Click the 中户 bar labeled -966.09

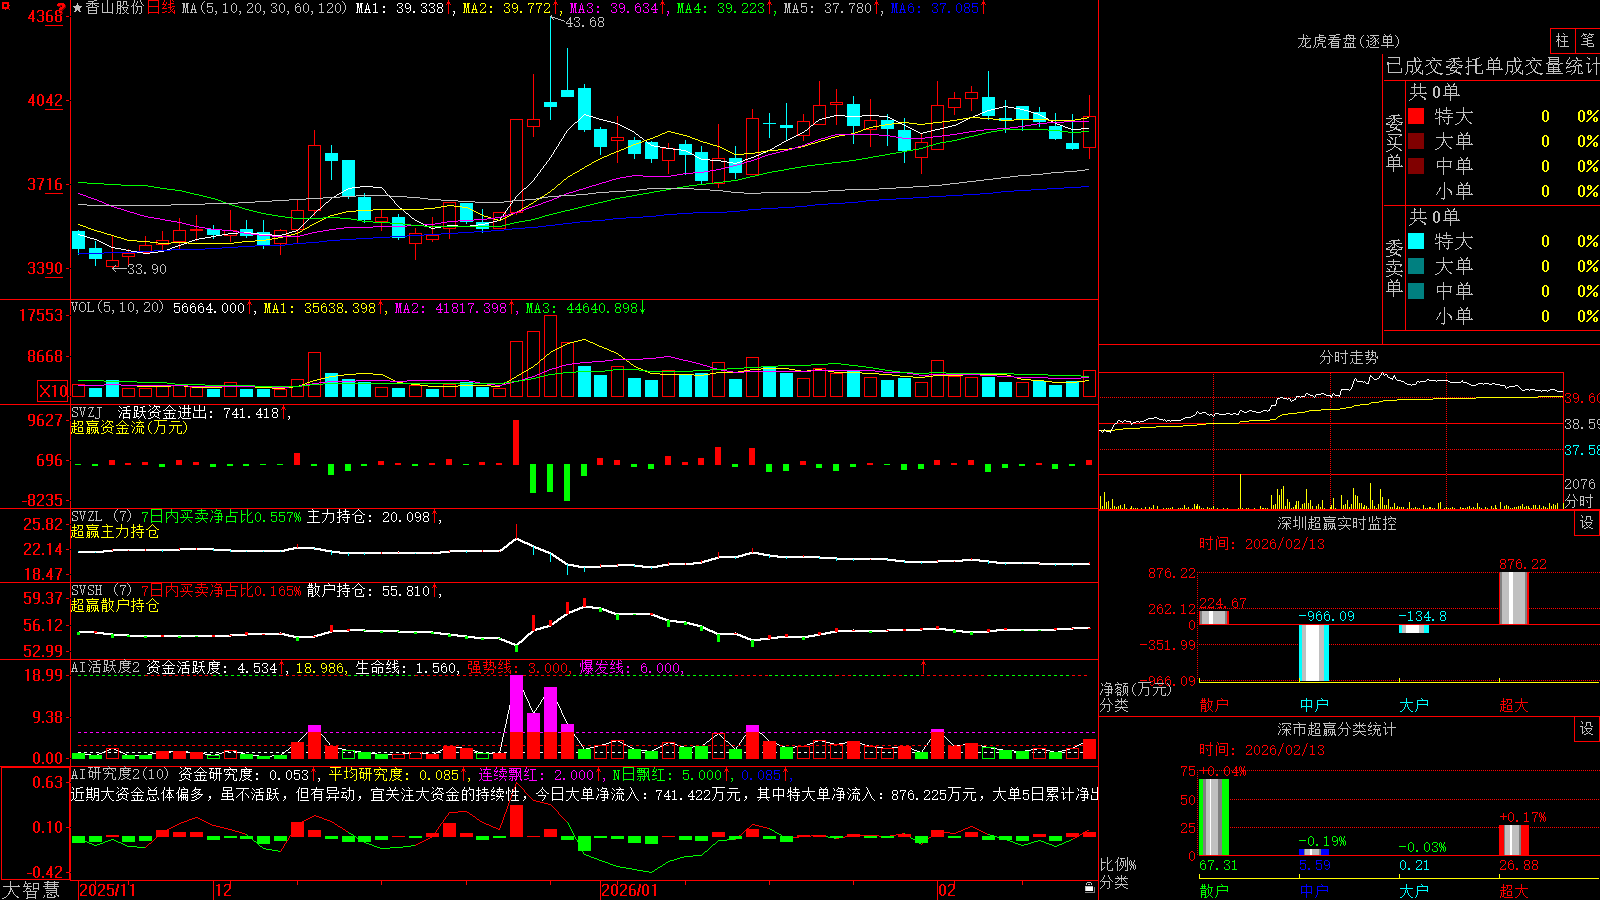pyautogui.click(x=1314, y=653)
